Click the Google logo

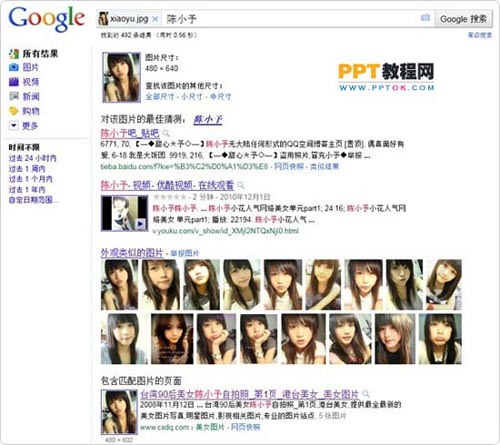pyautogui.click(x=46, y=19)
